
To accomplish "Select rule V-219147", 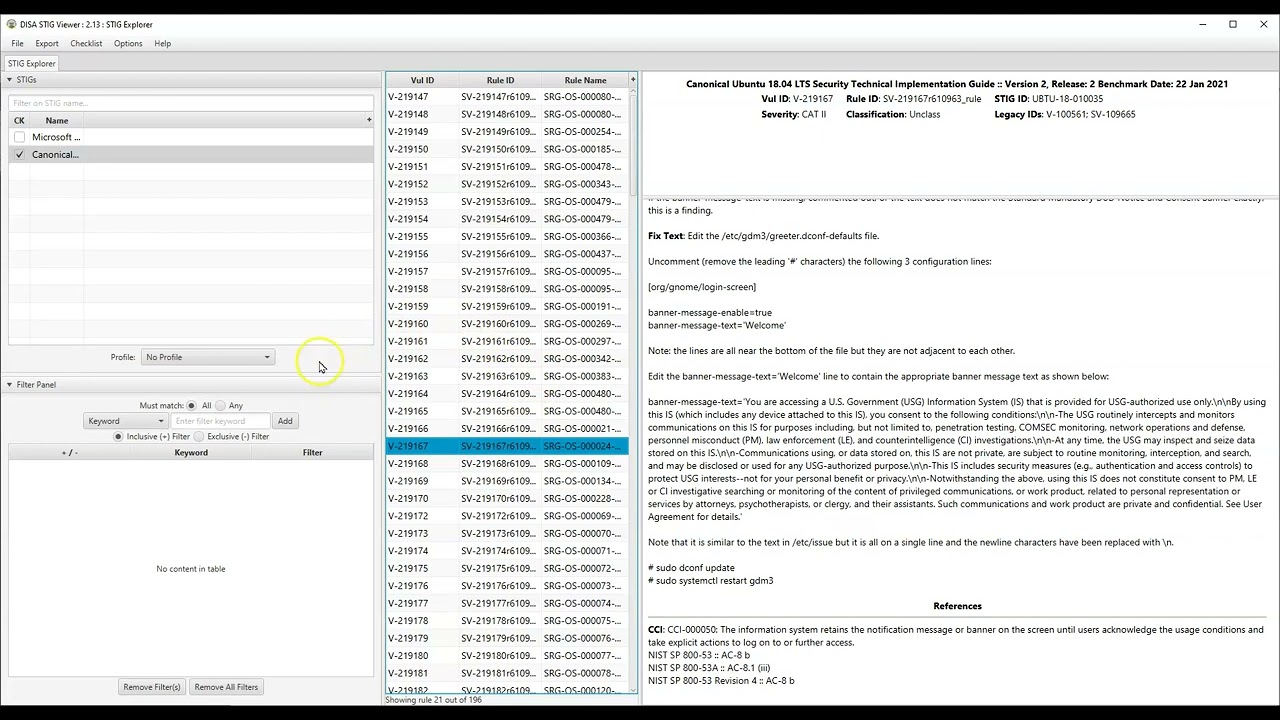I will (x=508, y=97).
